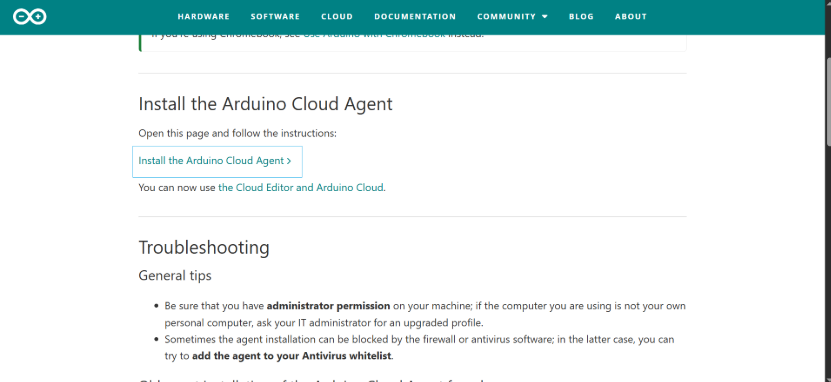Click the chevron after Install Cloud Agent link
Screen dimensions: 831x382
click(x=289, y=161)
